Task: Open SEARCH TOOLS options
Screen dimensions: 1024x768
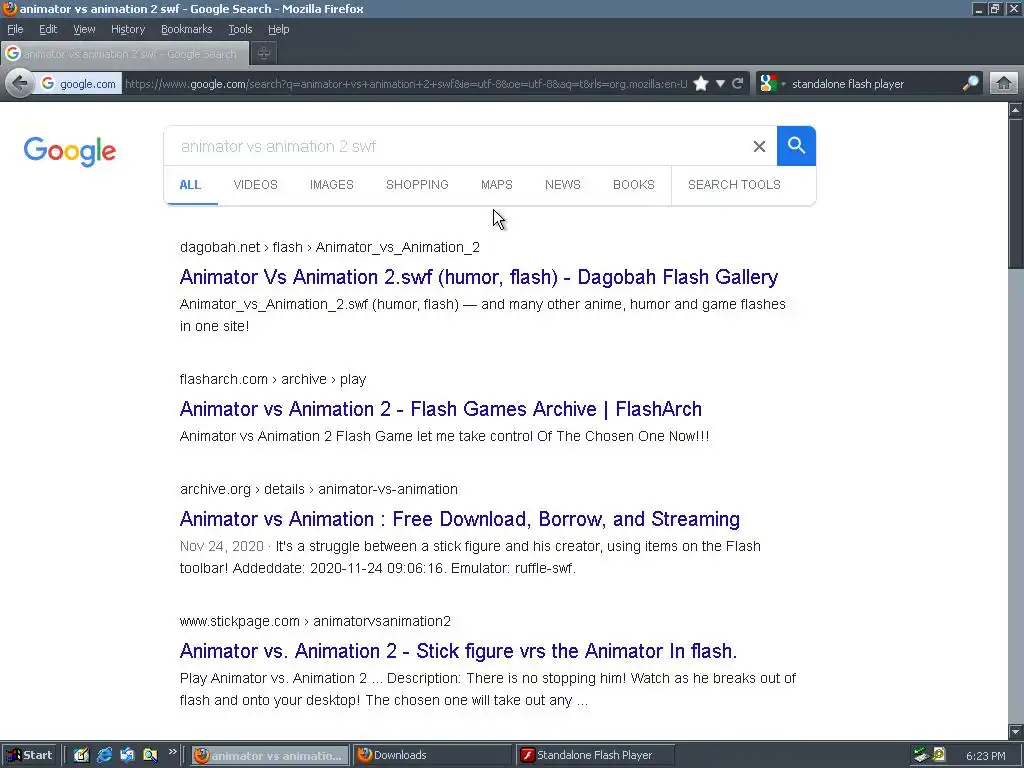Action: (734, 185)
